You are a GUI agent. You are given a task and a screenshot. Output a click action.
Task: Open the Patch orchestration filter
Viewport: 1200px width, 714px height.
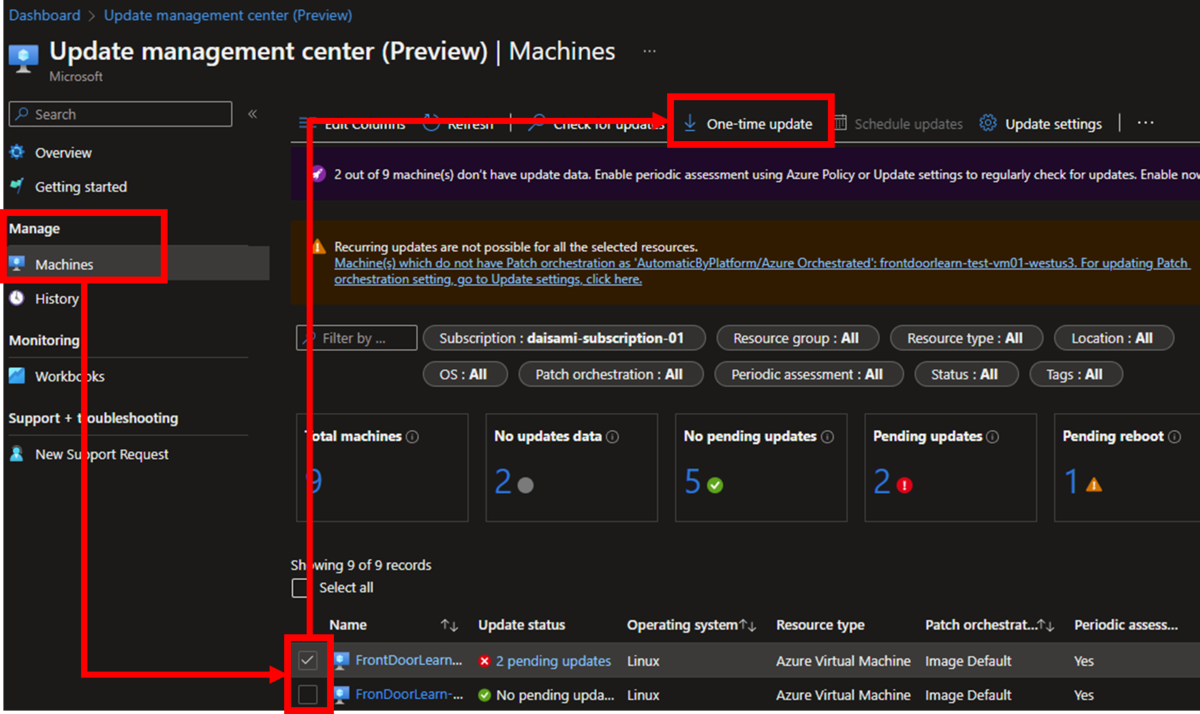610,375
